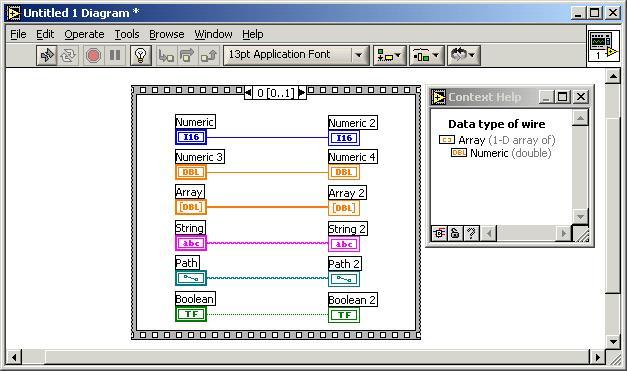Open the File menu

pyautogui.click(x=18, y=34)
